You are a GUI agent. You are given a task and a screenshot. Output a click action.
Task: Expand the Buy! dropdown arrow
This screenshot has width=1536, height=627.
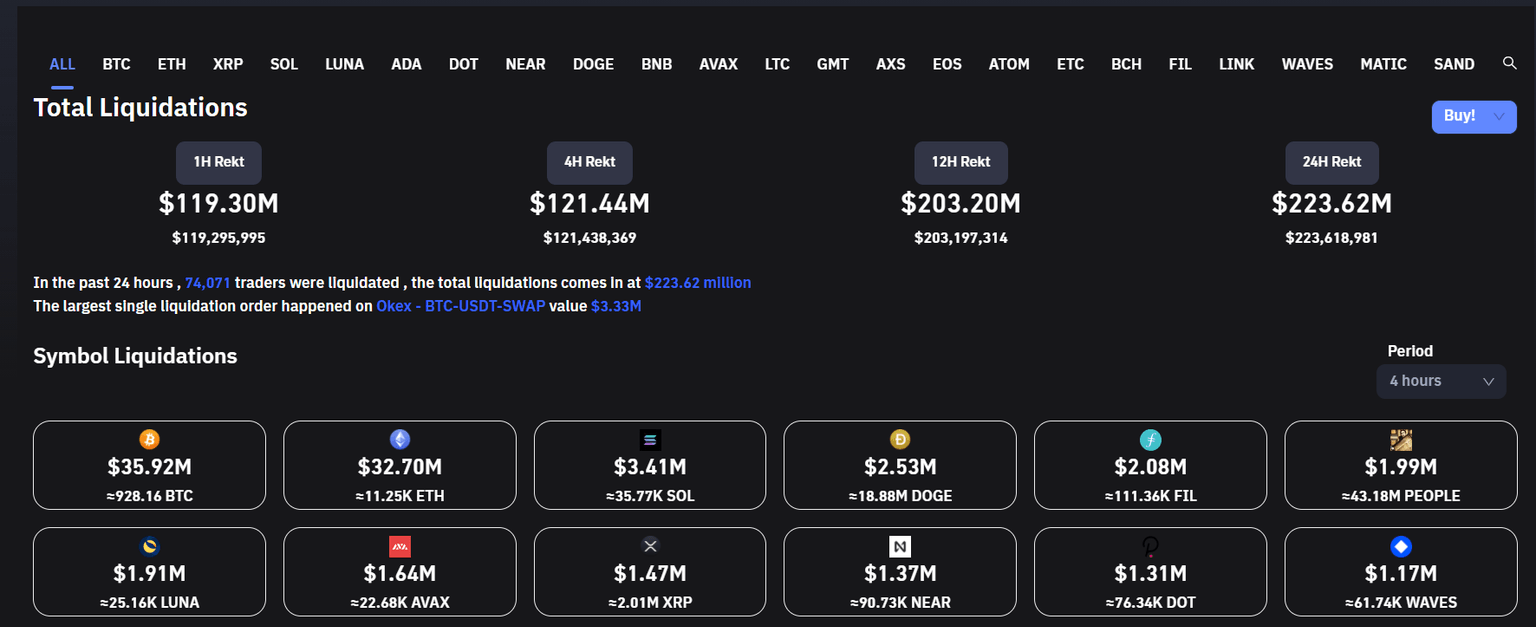pos(1498,117)
